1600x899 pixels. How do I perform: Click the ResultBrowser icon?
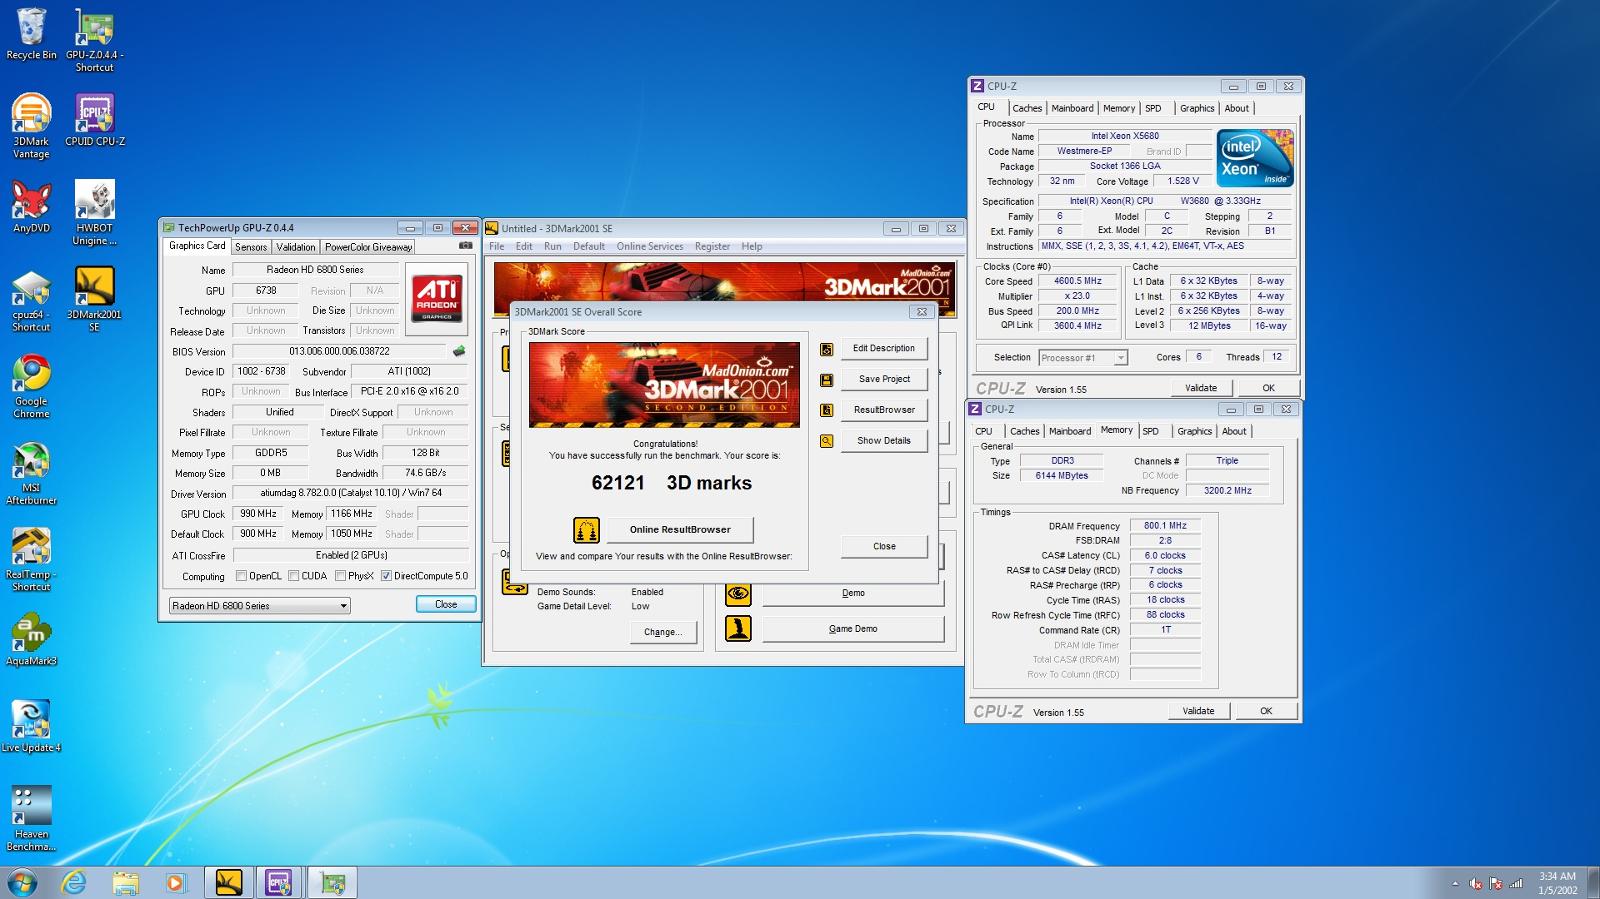pyautogui.click(x=826, y=410)
